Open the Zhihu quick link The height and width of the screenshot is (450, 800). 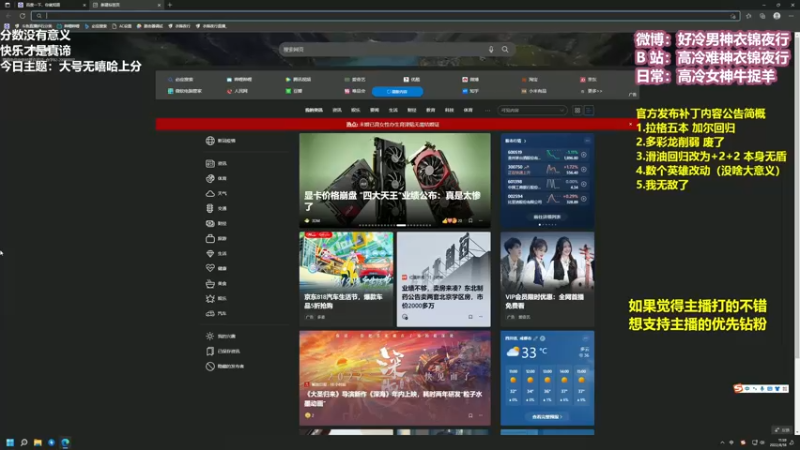click(470, 91)
